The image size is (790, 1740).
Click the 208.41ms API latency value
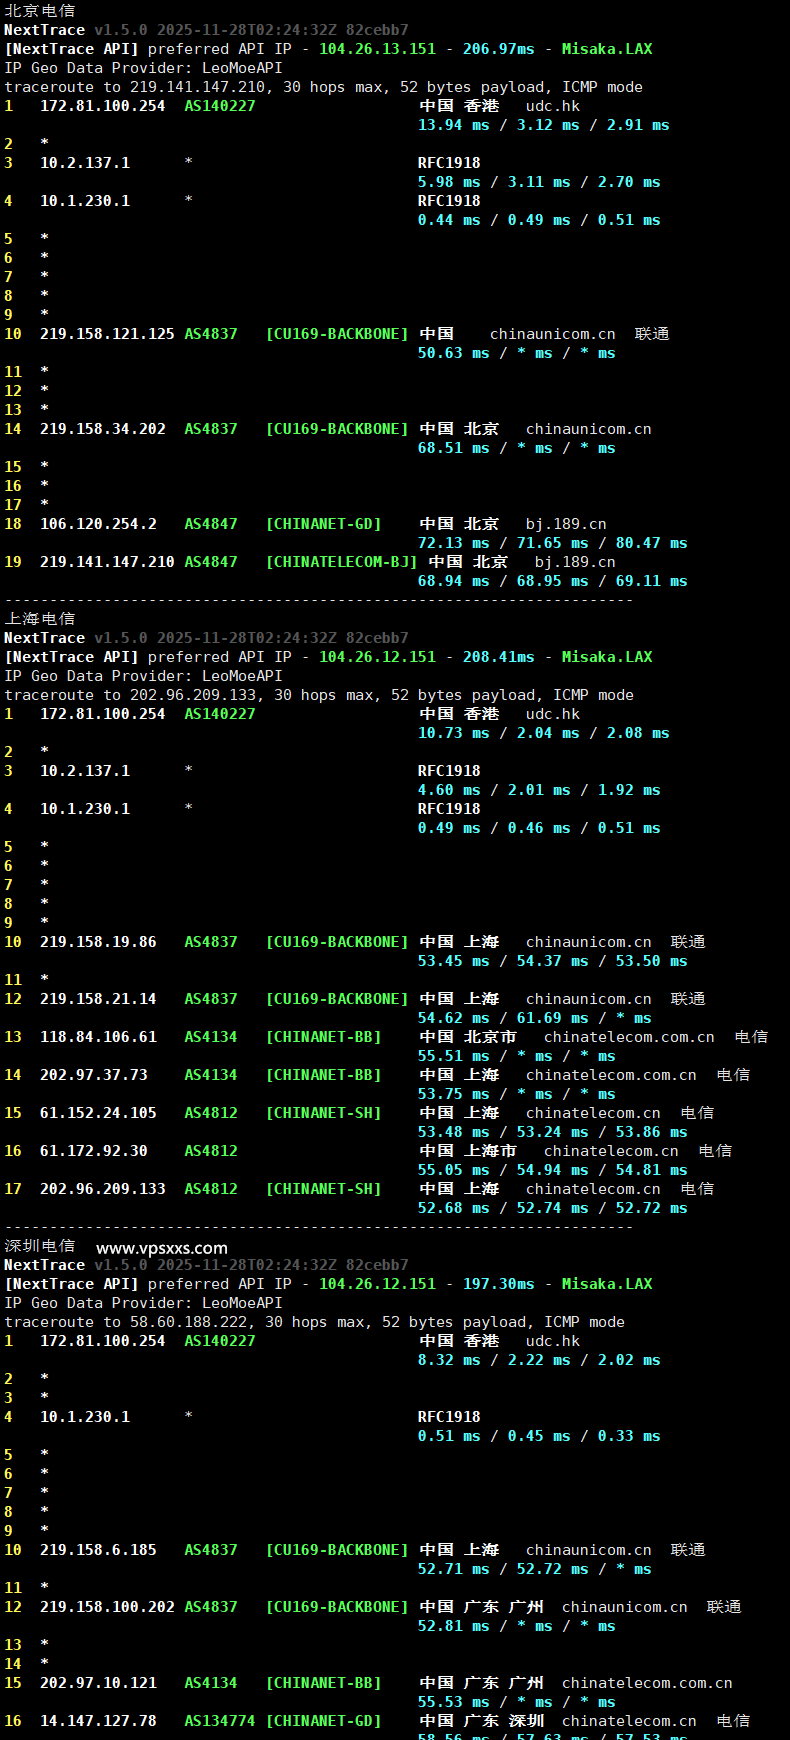498,657
